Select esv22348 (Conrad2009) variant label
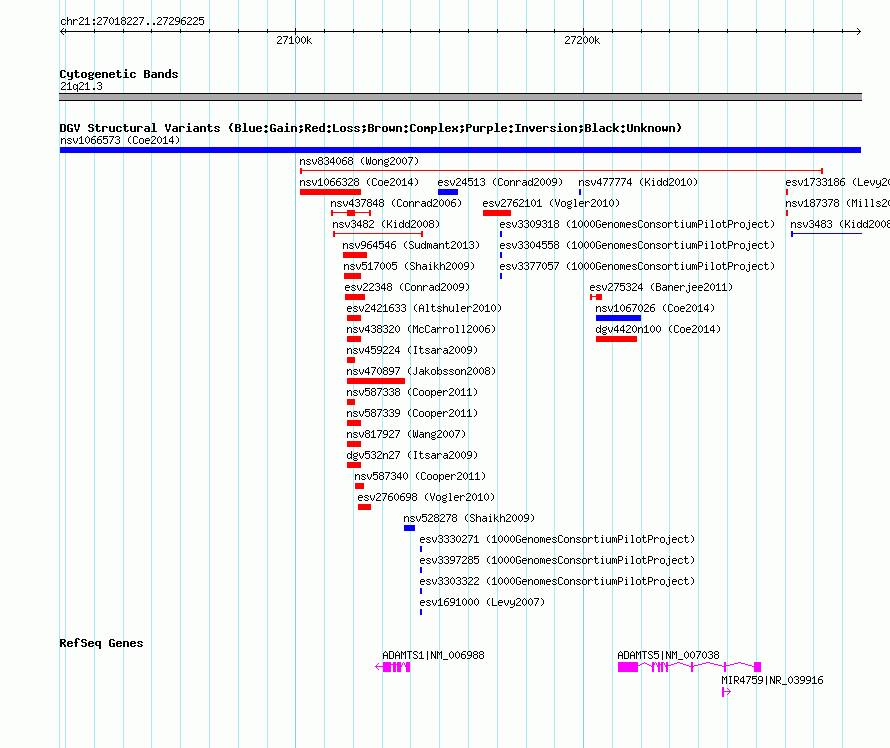 pos(407,287)
